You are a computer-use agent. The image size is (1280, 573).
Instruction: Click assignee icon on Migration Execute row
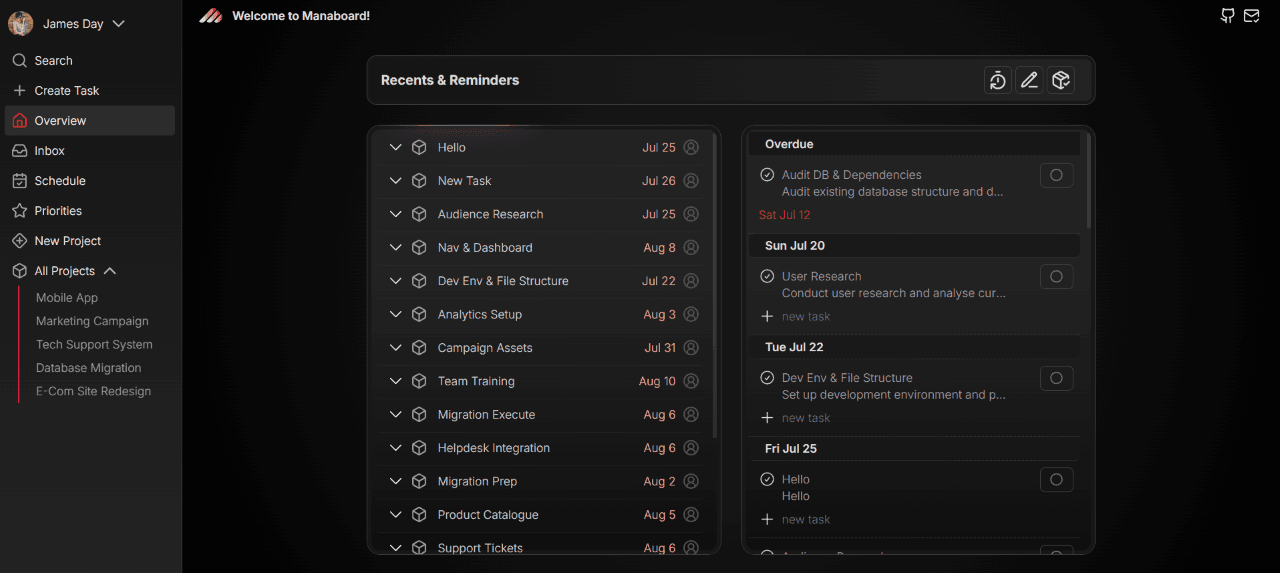tap(691, 414)
